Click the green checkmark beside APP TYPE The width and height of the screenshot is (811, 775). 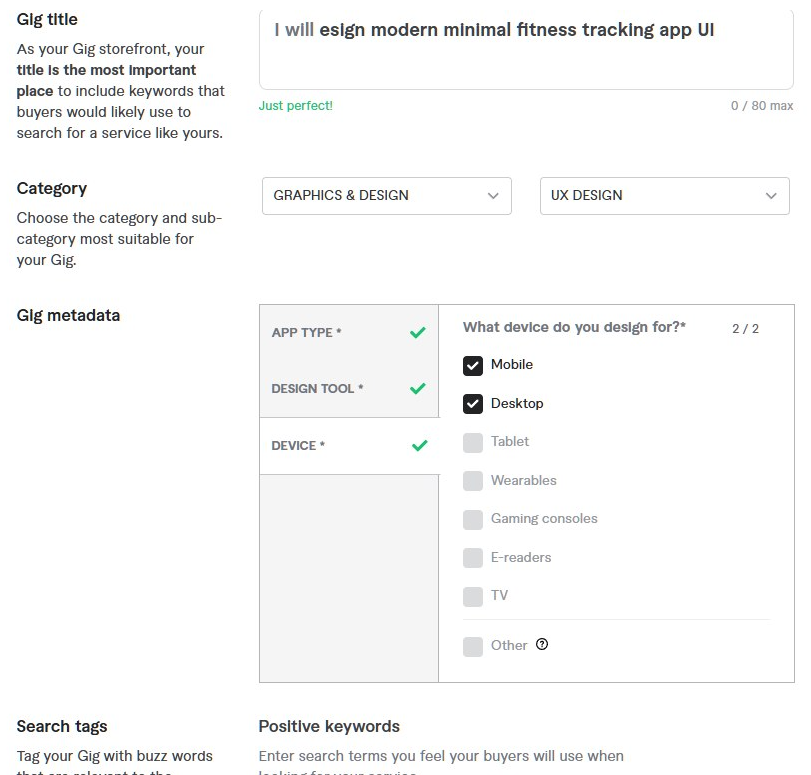click(x=417, y=332)
